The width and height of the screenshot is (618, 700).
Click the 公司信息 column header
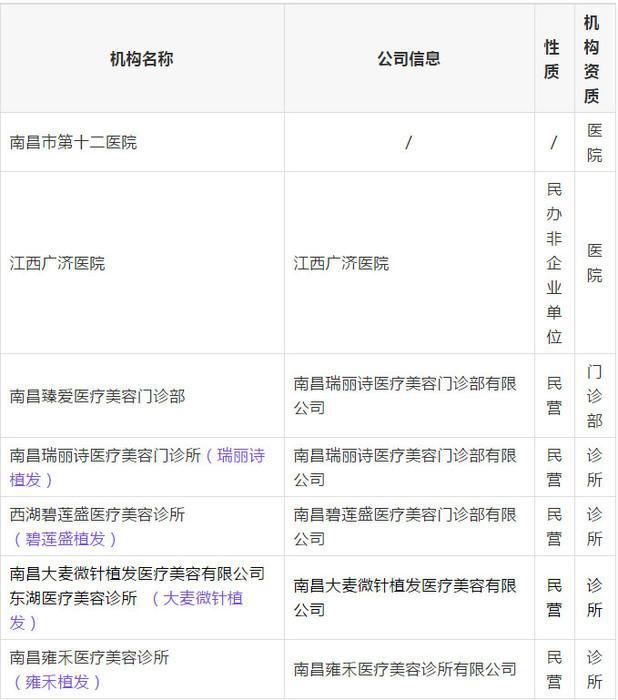click(x=408, y=59)
